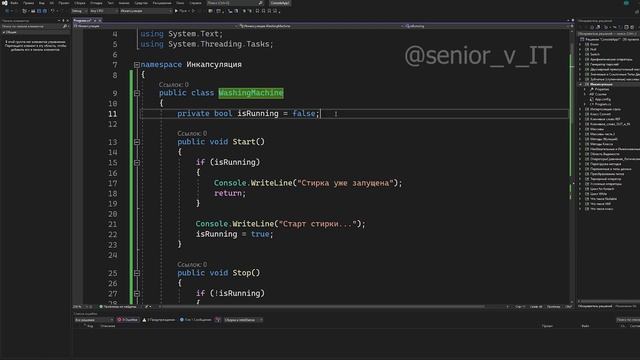
Task: Click references link above WashingMachine class
Action: [173, 84]
